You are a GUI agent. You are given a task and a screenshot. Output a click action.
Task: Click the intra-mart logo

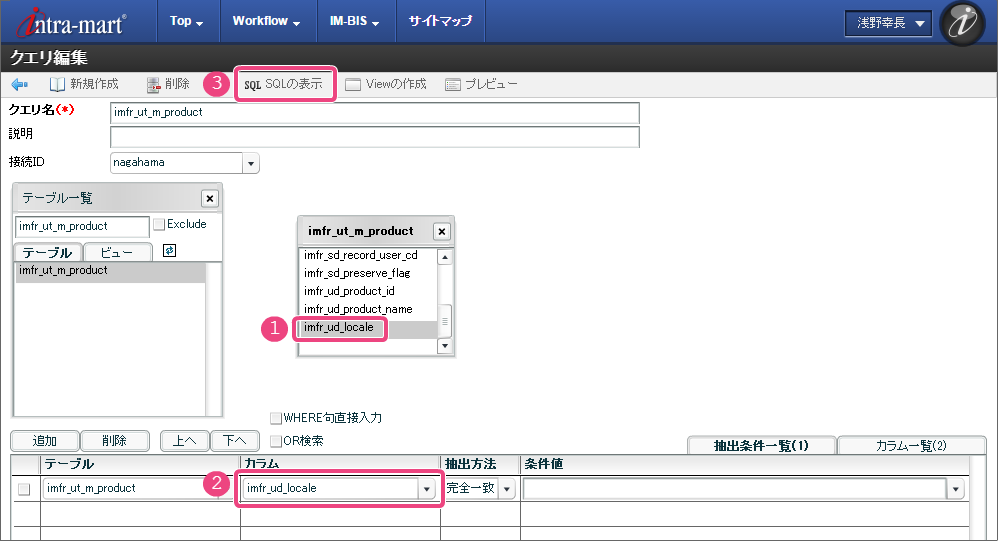point(71,23)
